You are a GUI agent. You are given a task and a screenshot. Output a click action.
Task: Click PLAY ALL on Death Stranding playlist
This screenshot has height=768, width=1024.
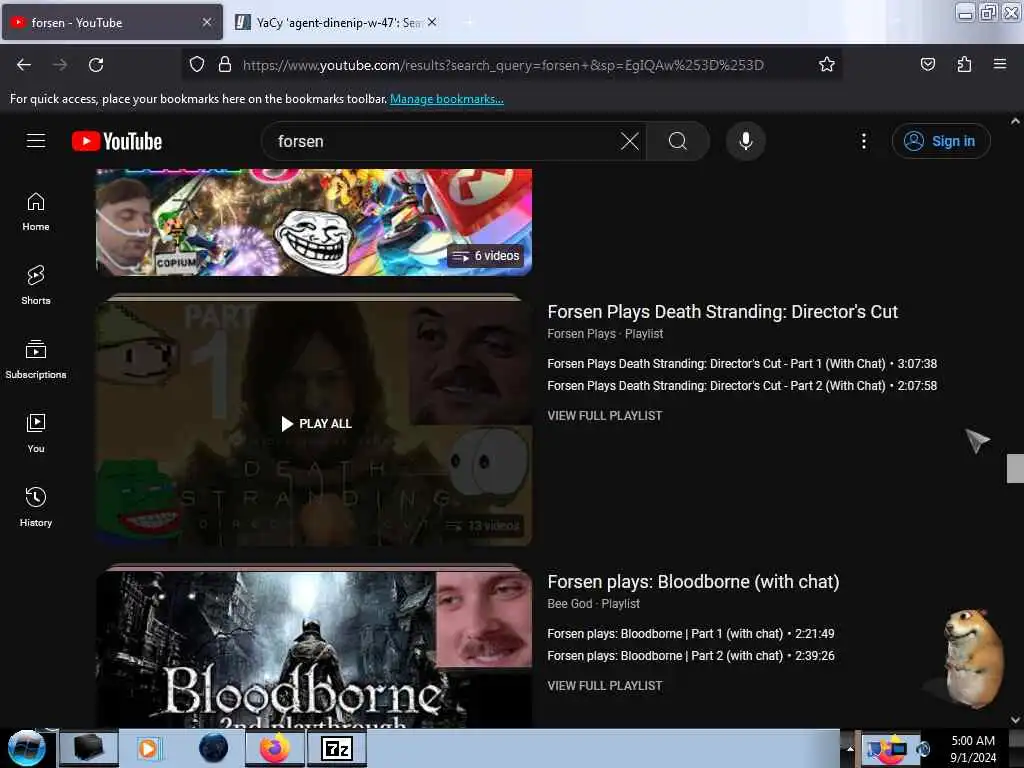coord(316,424)
